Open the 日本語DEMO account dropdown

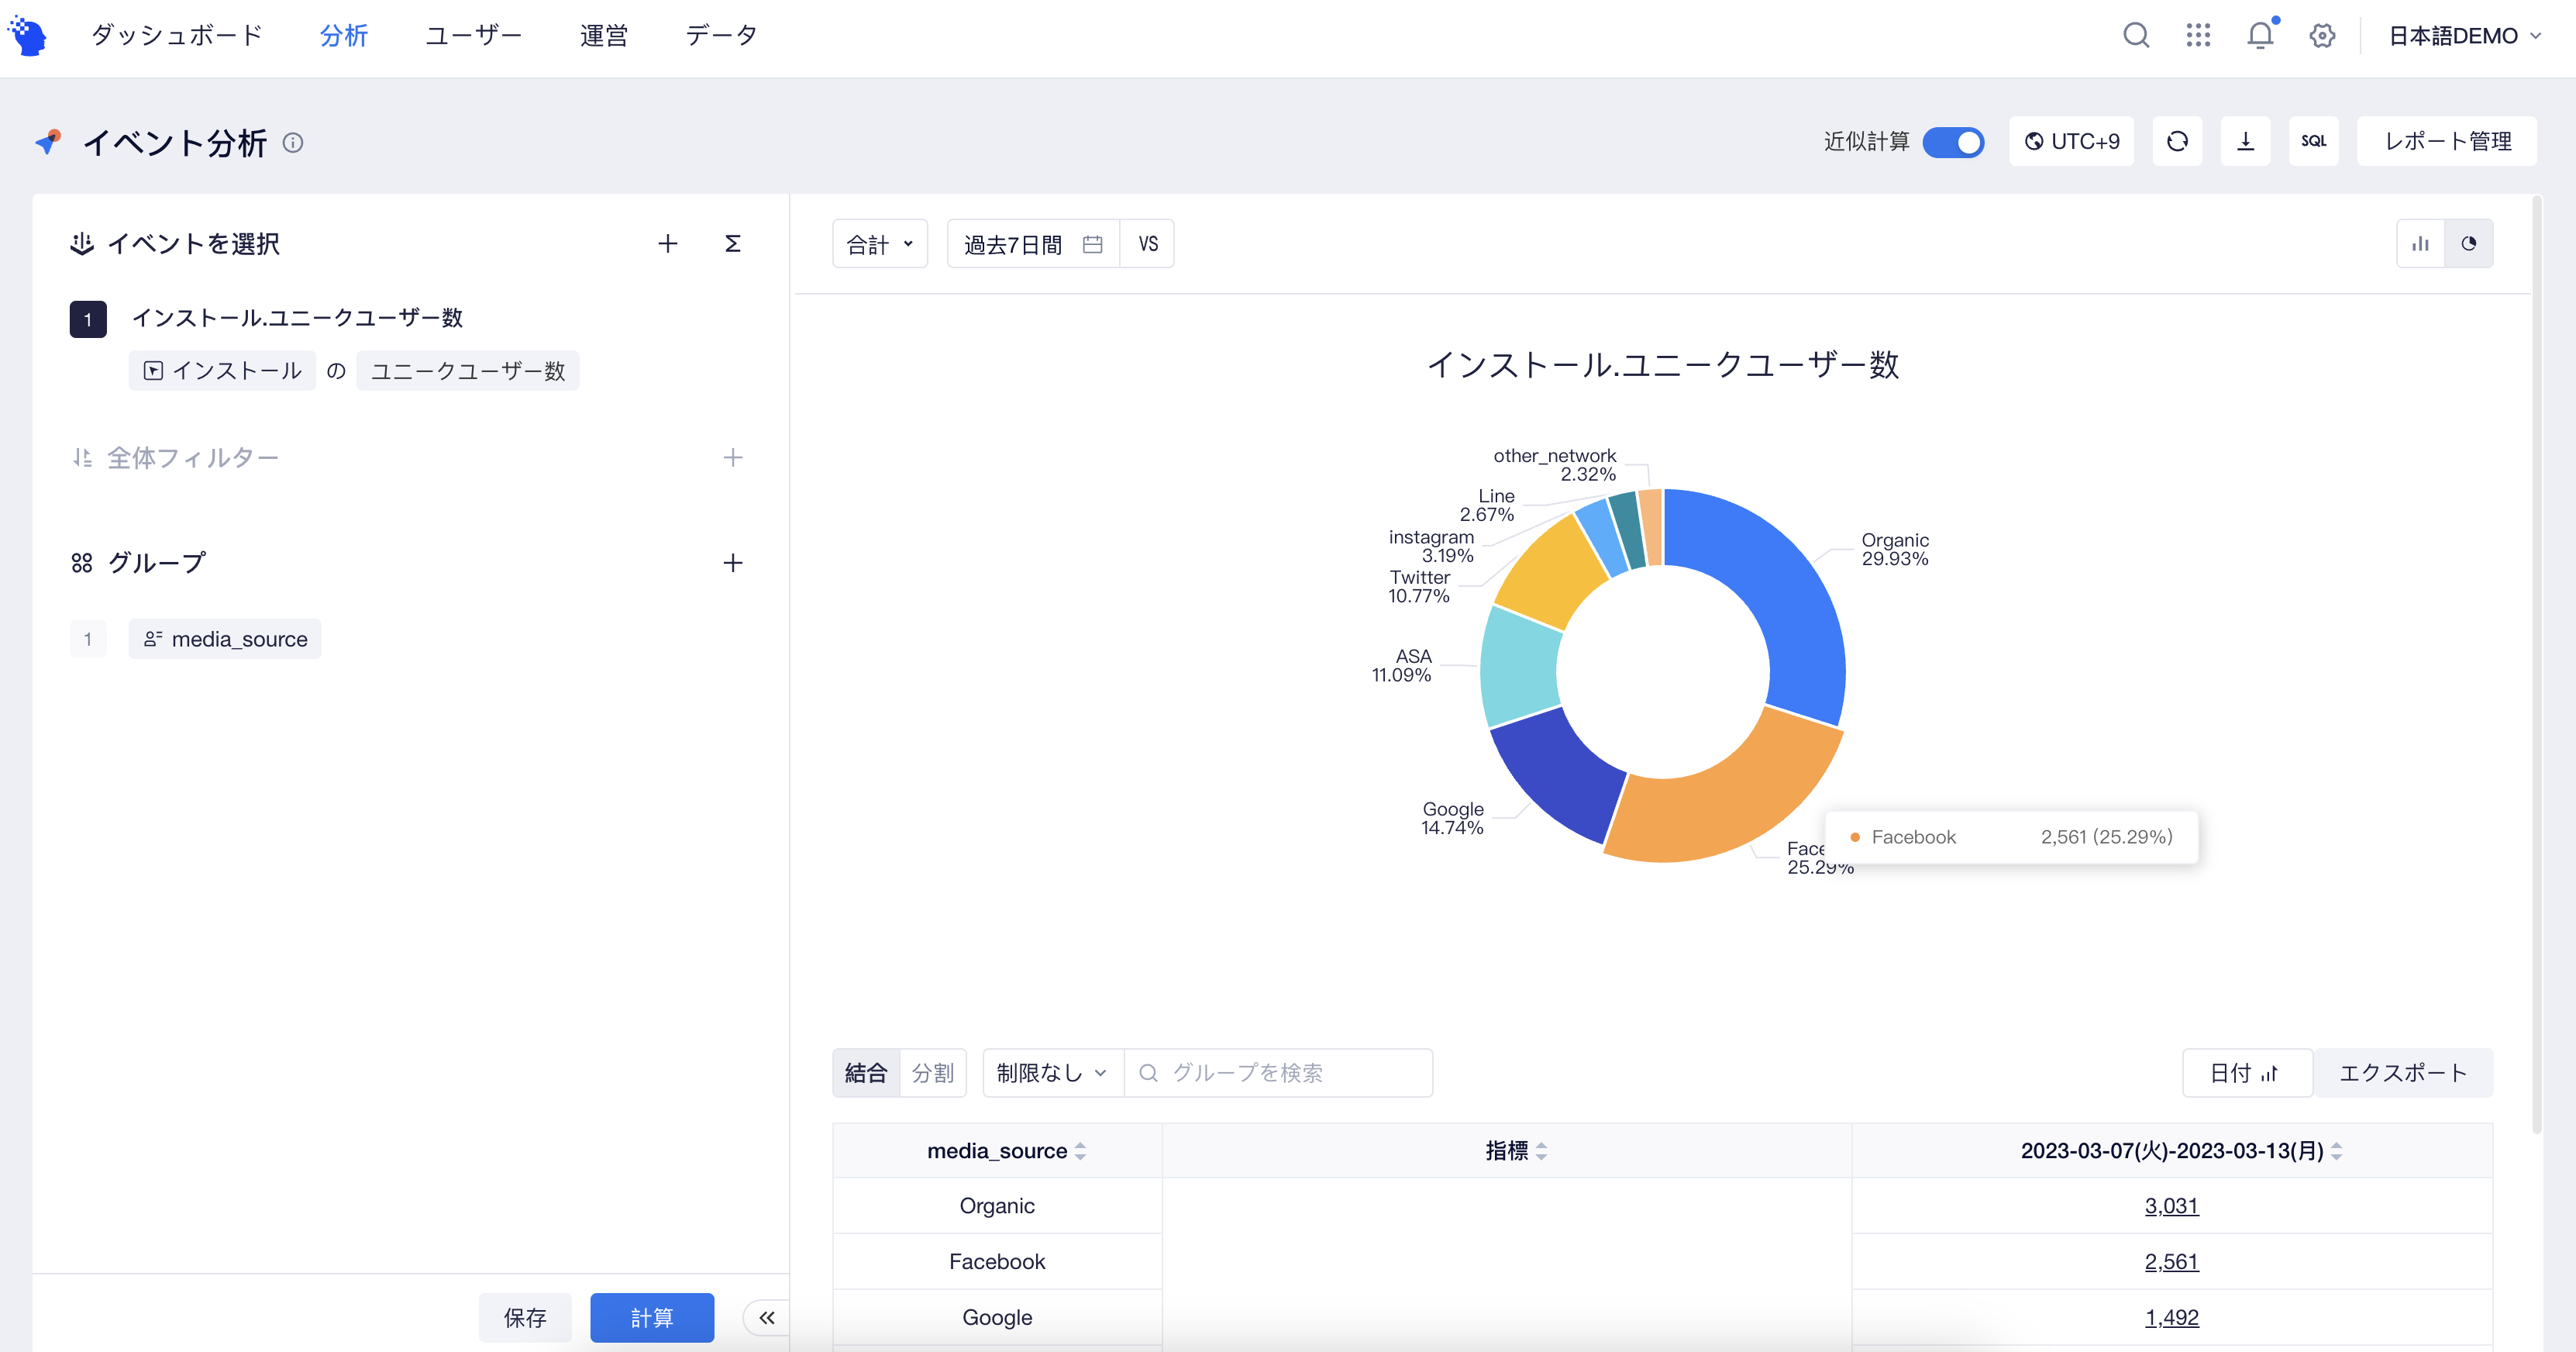pos(2464,36)
